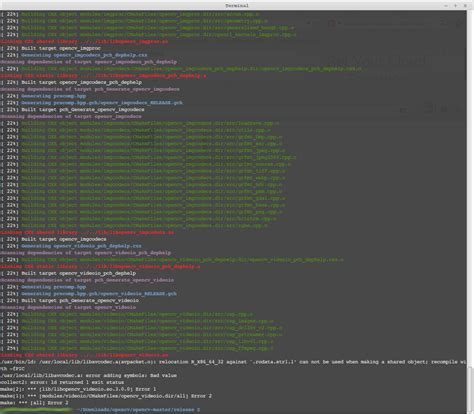Click 'precomp.hpp.gch/opencv_imgcodecs_RELEASE.gch' line
This screenshot has width=474, height=414.
pyautogui.click(x=91, y=103)
